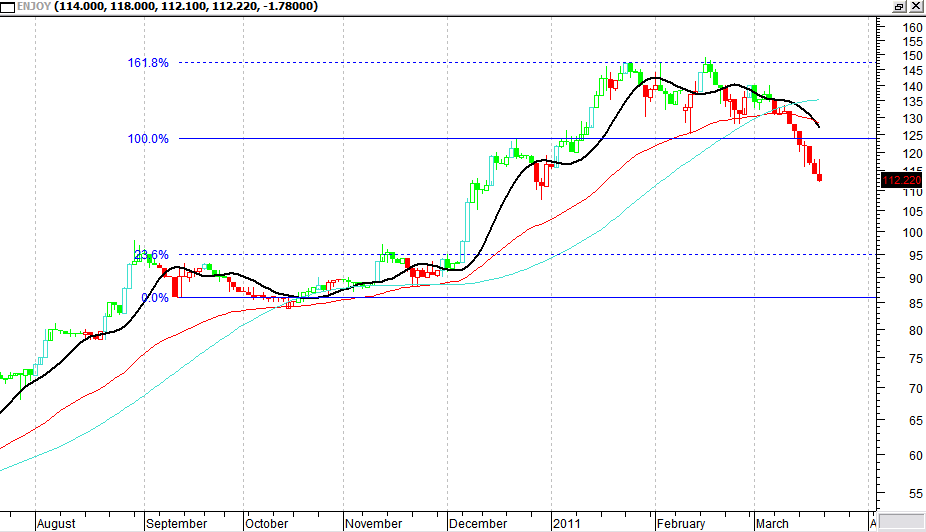Click the 65 price axis value
The image size is (926, 532).
(916, 420)
